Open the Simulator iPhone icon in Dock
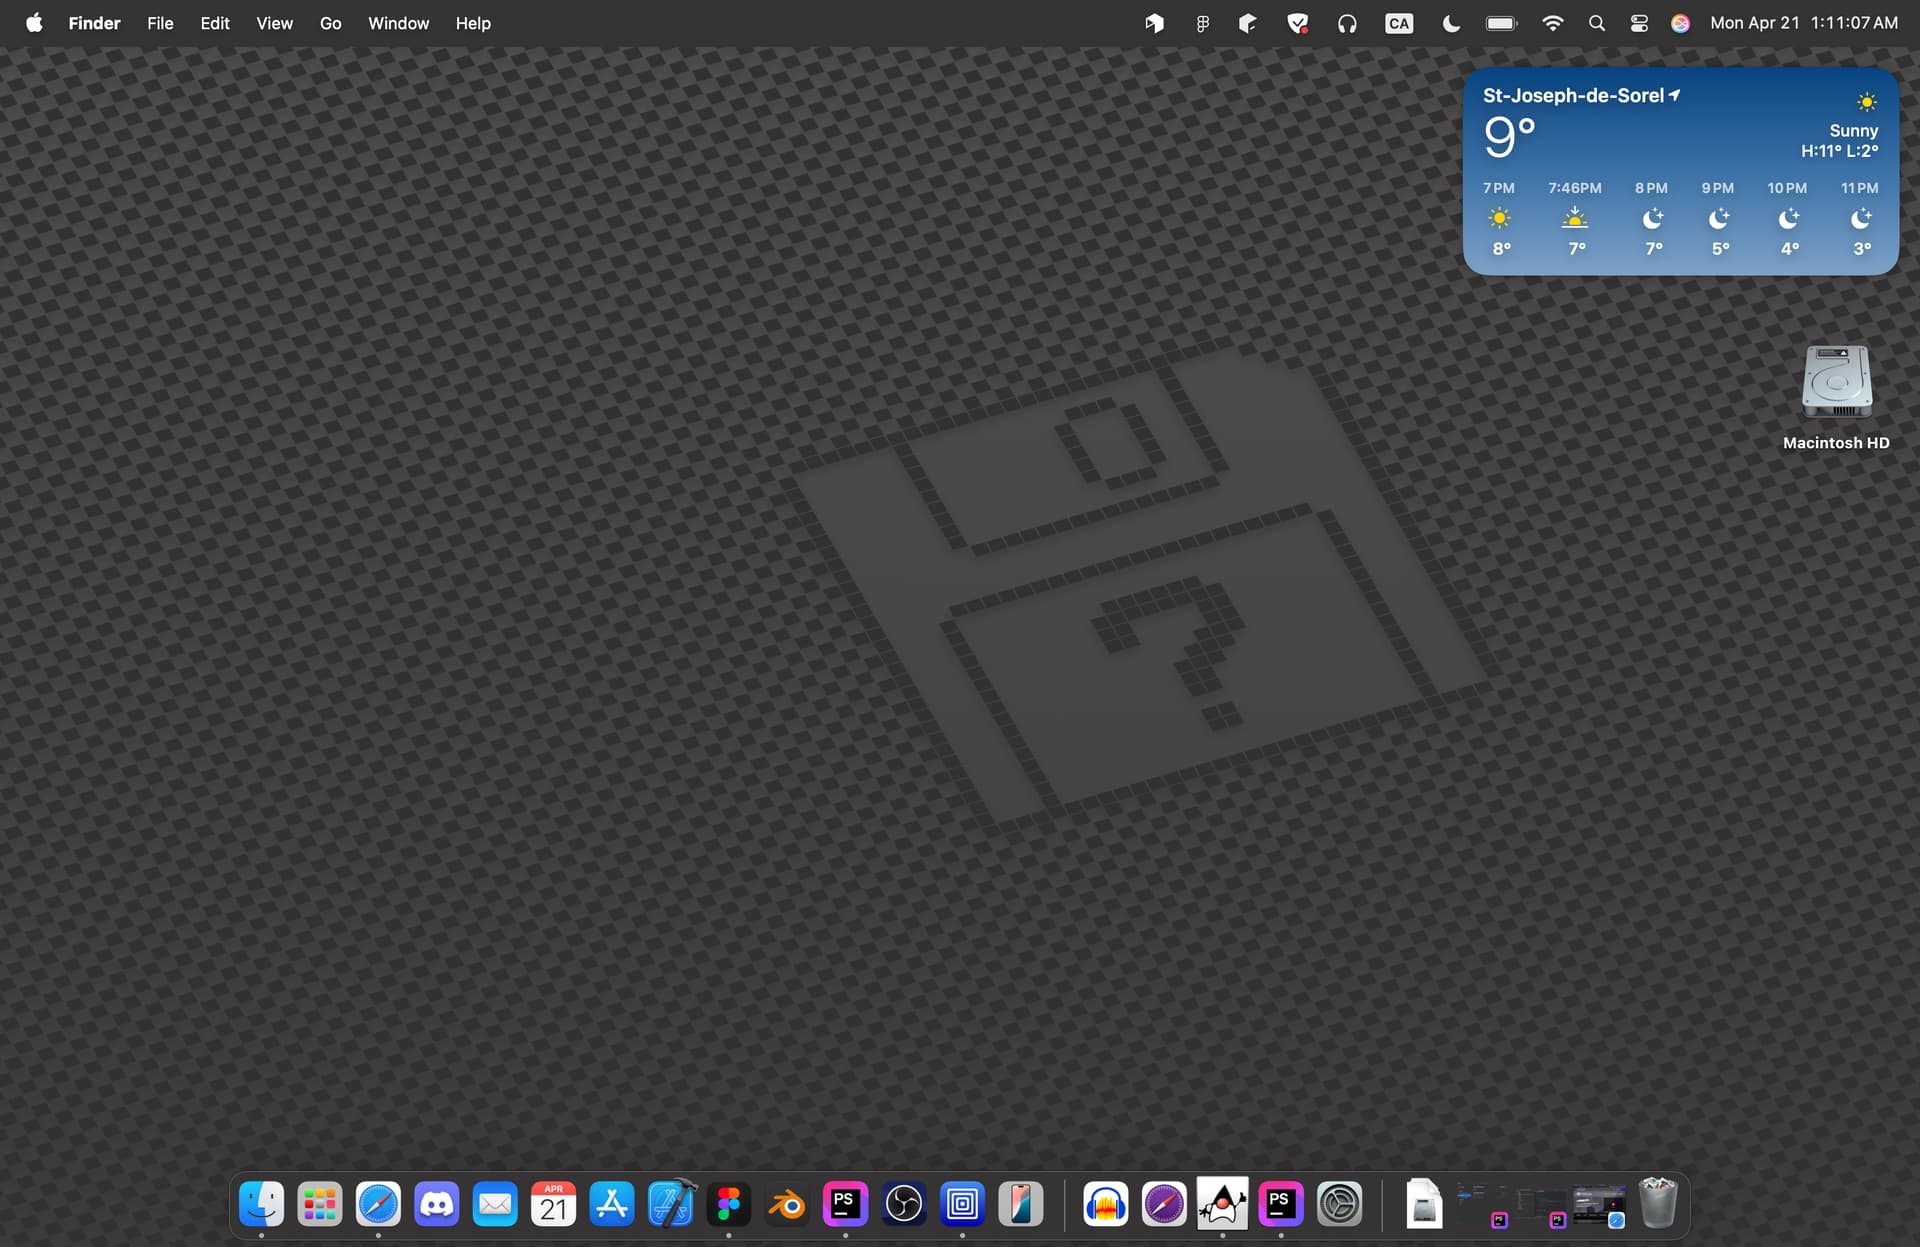Image resolution: width=1920 pixels, height=1247 pixels. pos(1020,1204)
